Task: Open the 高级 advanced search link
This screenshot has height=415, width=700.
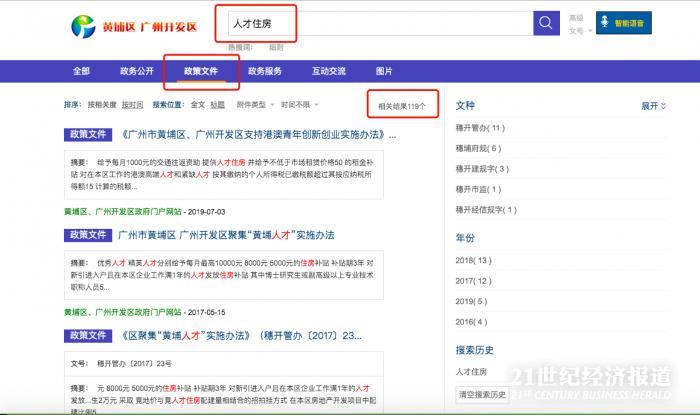Action: [576, 17]
